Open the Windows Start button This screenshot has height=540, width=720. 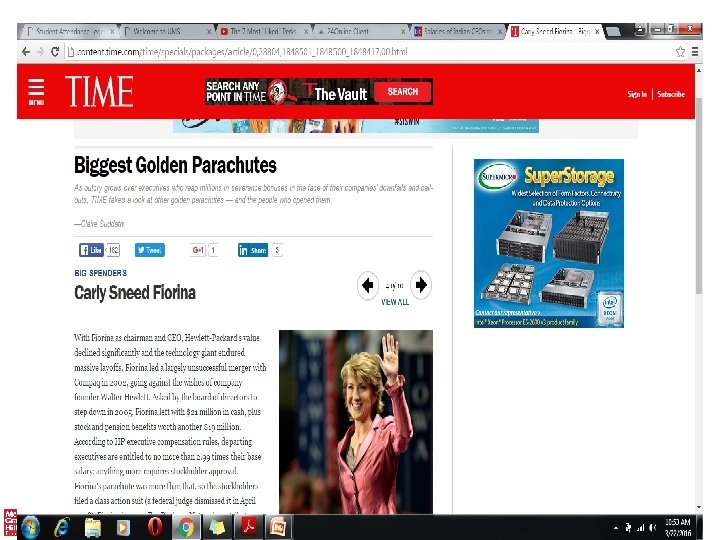30,527
